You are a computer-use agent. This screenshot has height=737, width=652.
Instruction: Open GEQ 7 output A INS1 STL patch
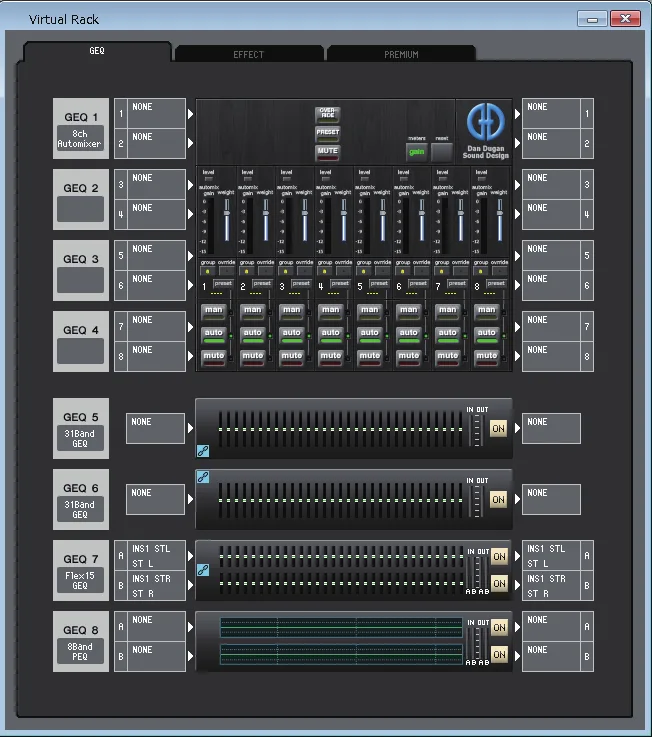coord(558,556)
